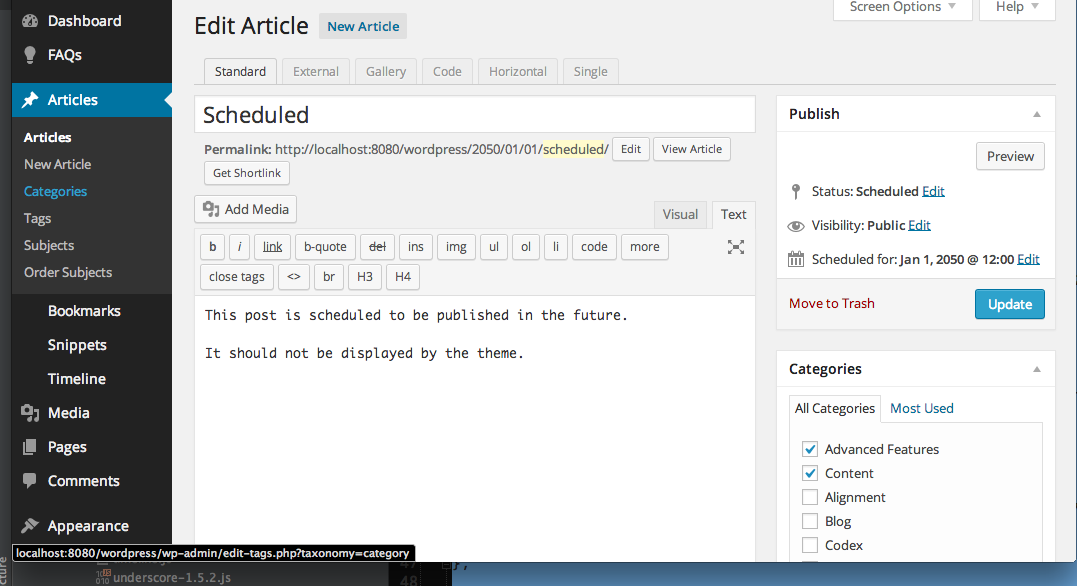This screenshot has width=1077, height=586.
Task: Insert image with img button
Action: [x=456, y=247]
